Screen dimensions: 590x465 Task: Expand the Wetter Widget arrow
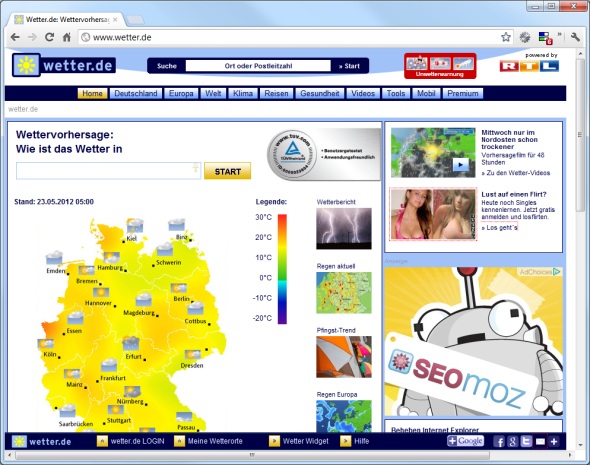pos(274,441)
